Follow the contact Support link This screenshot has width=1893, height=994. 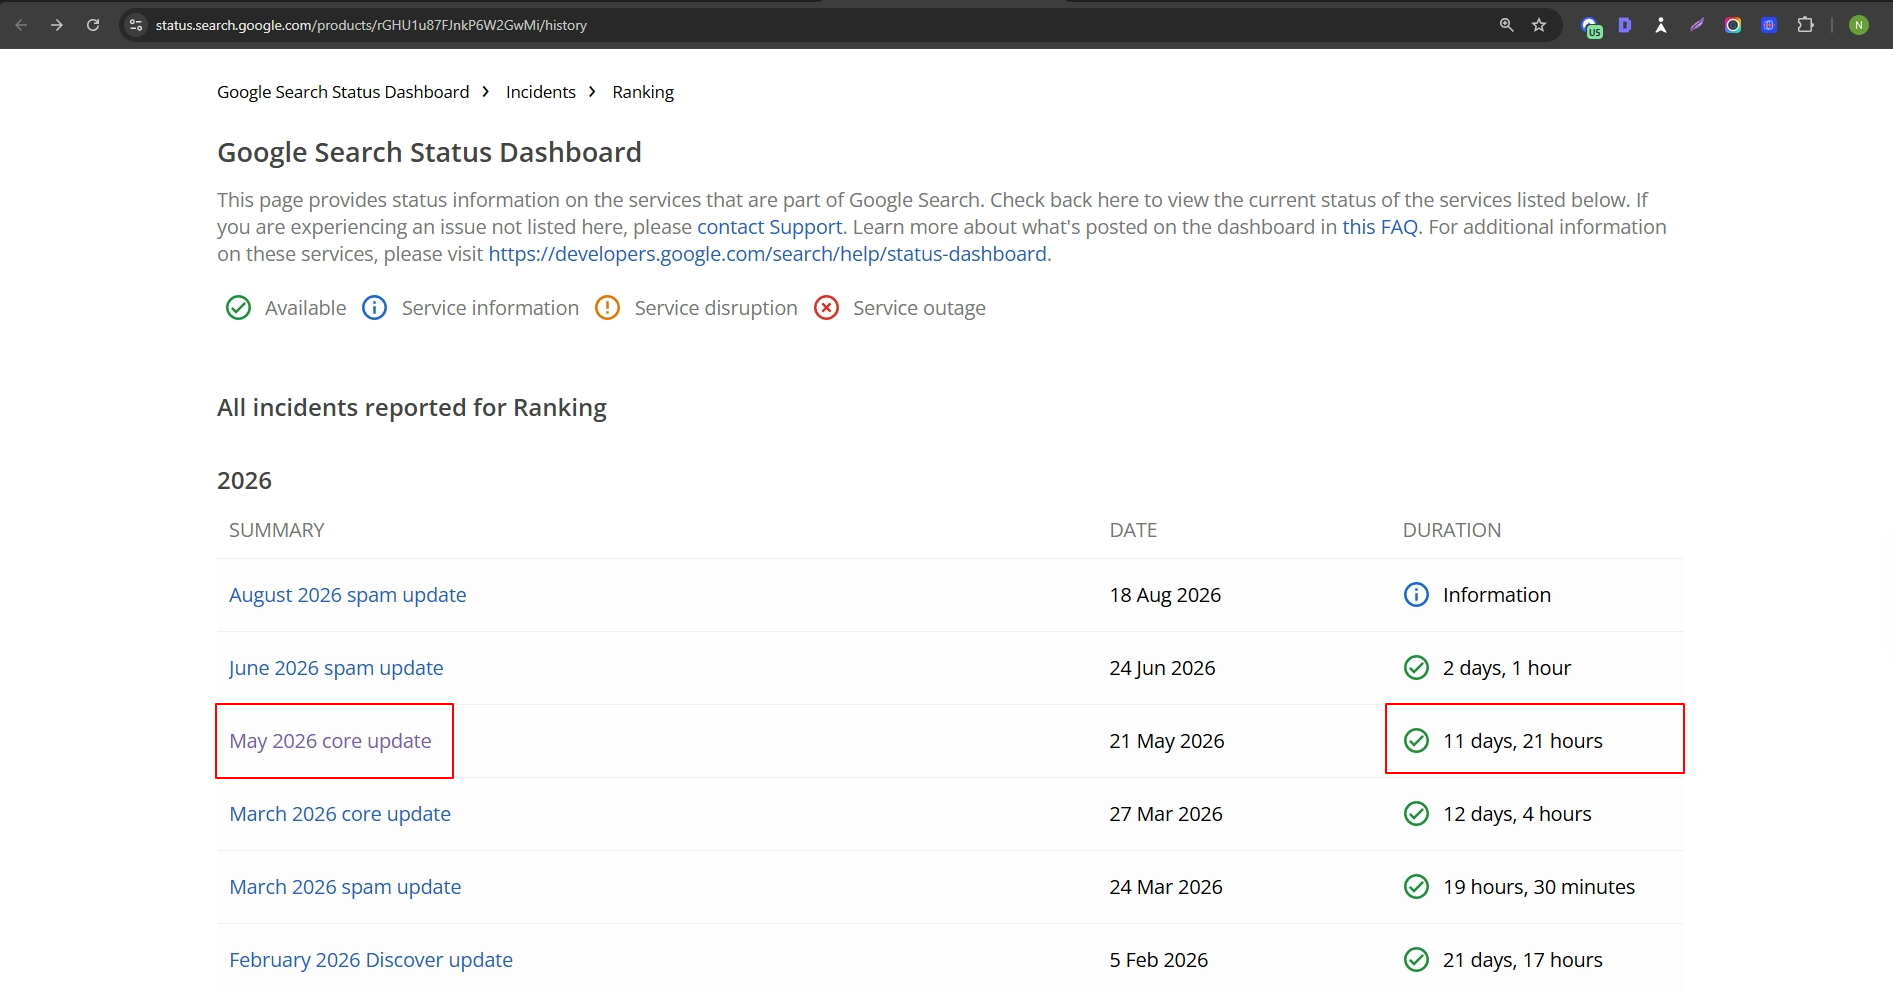click(x=770, y=227)
